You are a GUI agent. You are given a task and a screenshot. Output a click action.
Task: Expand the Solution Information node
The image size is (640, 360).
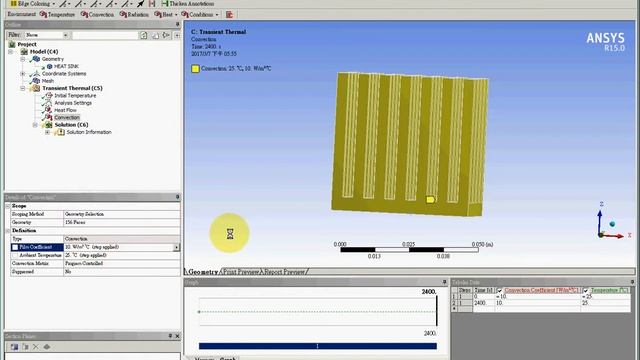(x=47, y=132)
